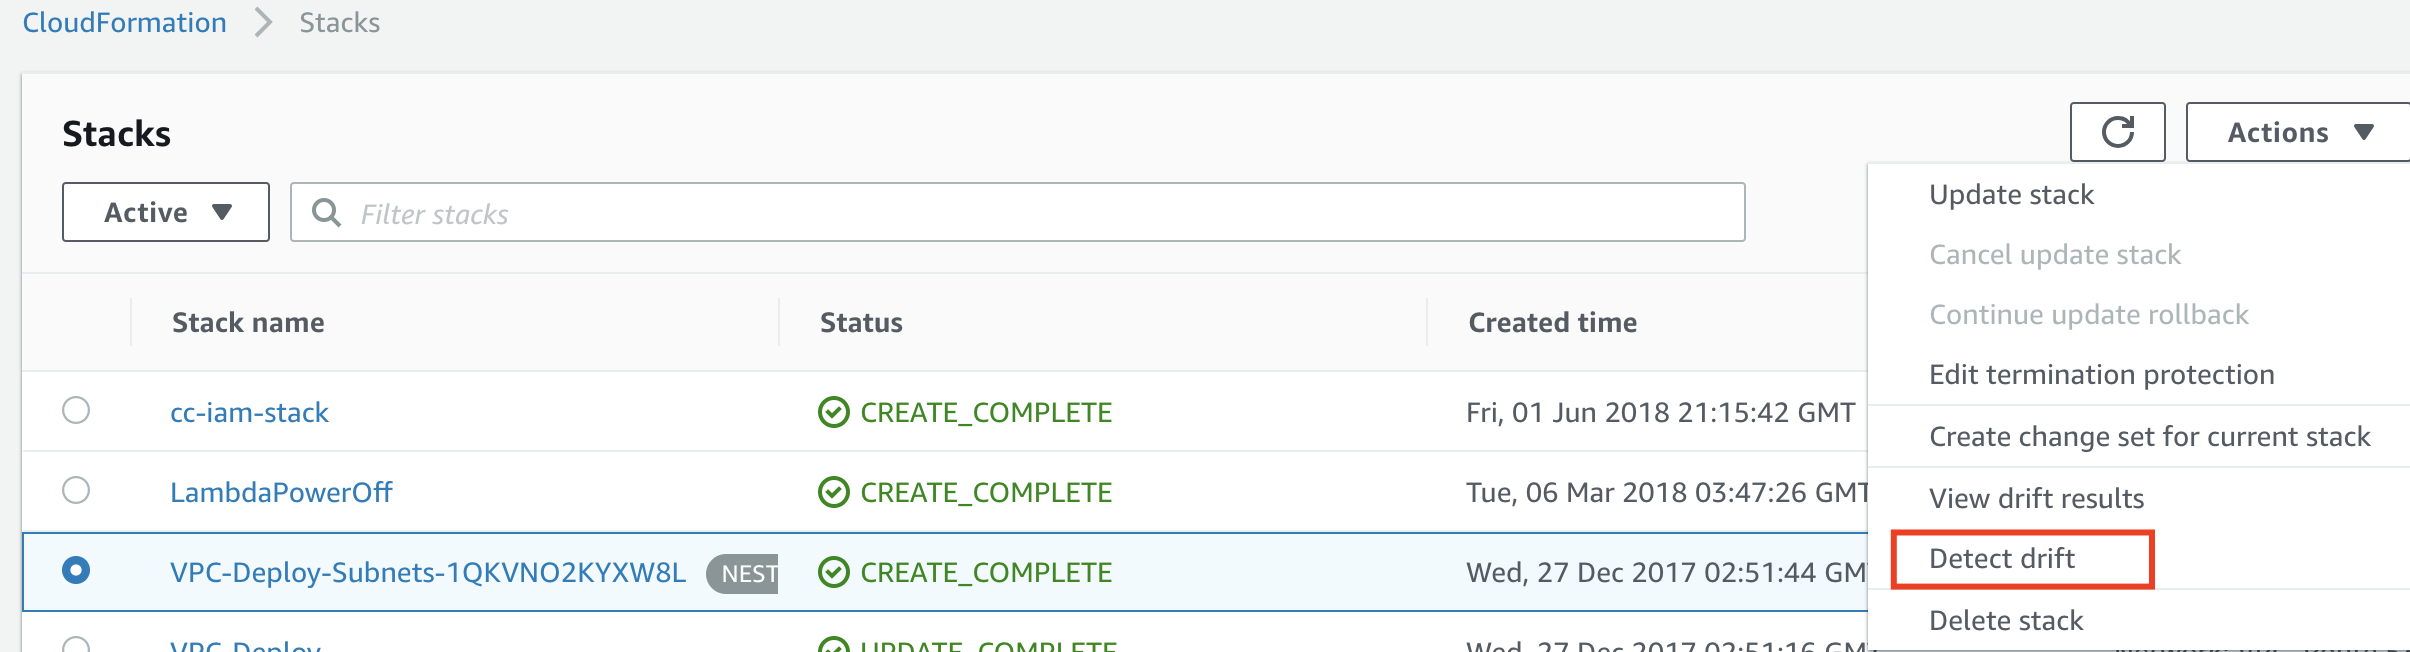Click the CloudFormation breadcrumb link
Viewport: 2410px width, 652px height.
125,22
